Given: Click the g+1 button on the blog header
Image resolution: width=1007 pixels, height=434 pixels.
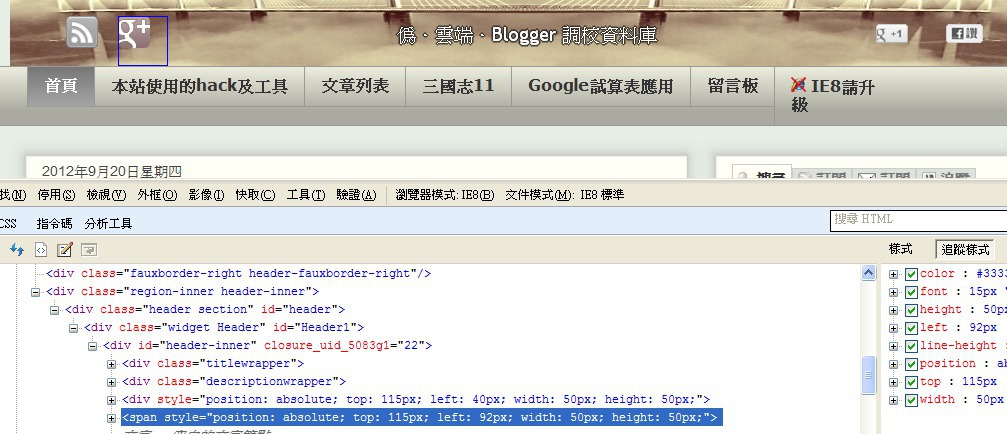Looking at the screenshot, I should [891, 33].
